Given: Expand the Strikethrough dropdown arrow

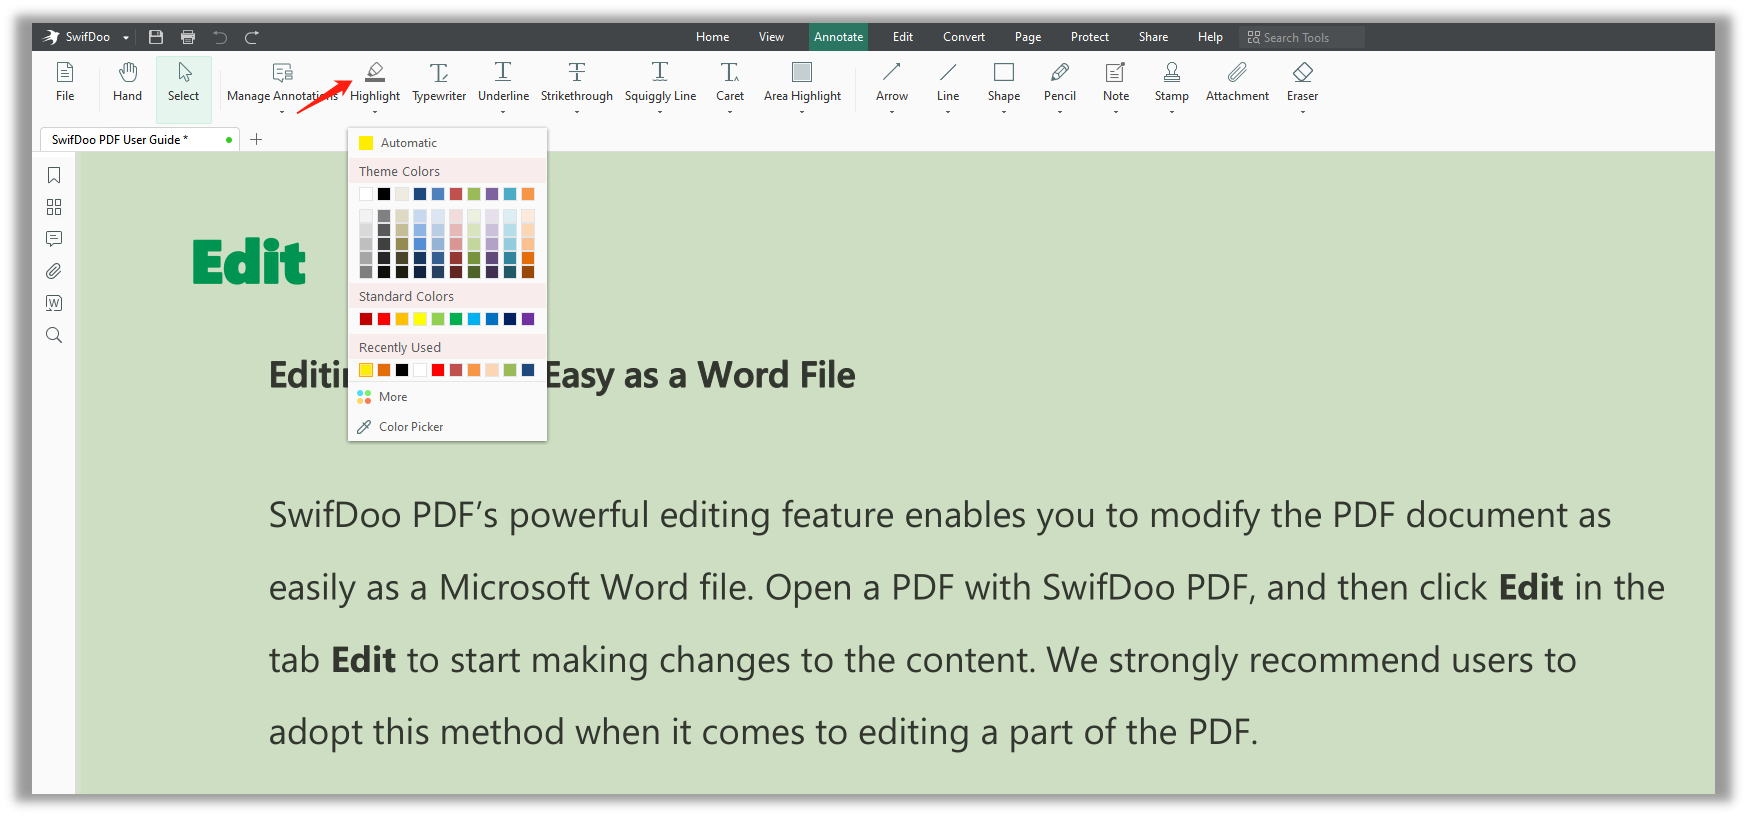Looking at the screenshot, I should (577, 112).
